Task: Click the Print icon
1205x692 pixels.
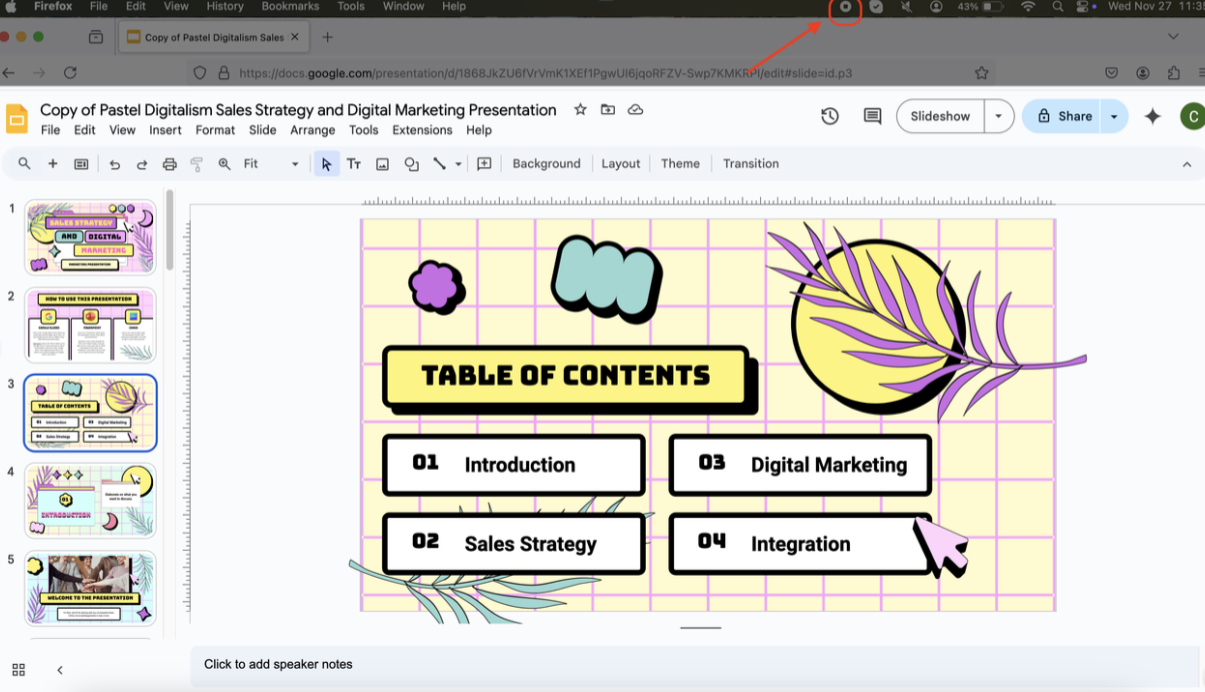Action: pyautogui.click(x=169, y=164)
